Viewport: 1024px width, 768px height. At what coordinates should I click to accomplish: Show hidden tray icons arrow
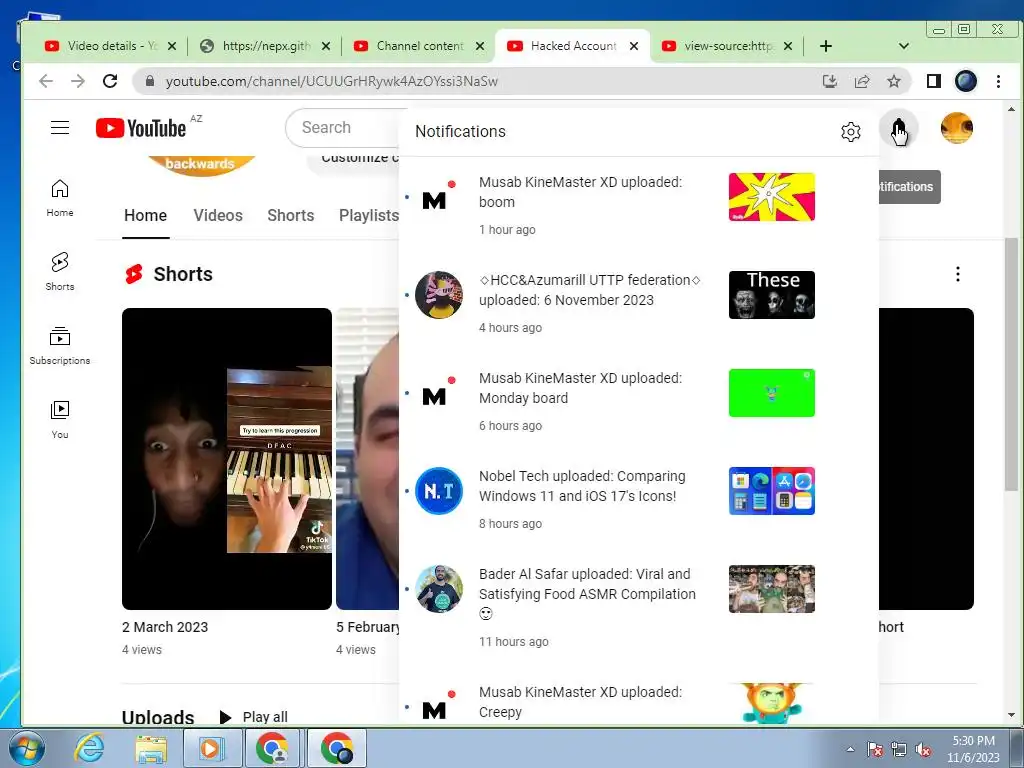click(850, 749)
